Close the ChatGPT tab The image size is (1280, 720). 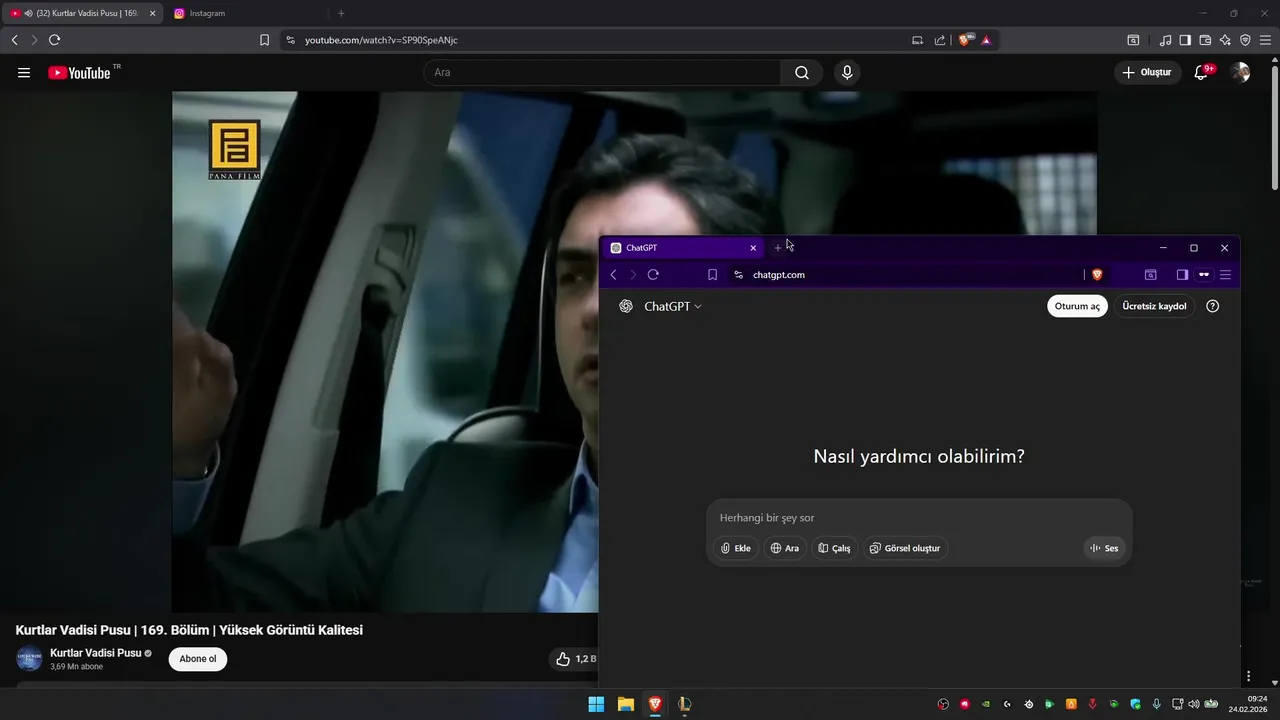coord(753,248)
